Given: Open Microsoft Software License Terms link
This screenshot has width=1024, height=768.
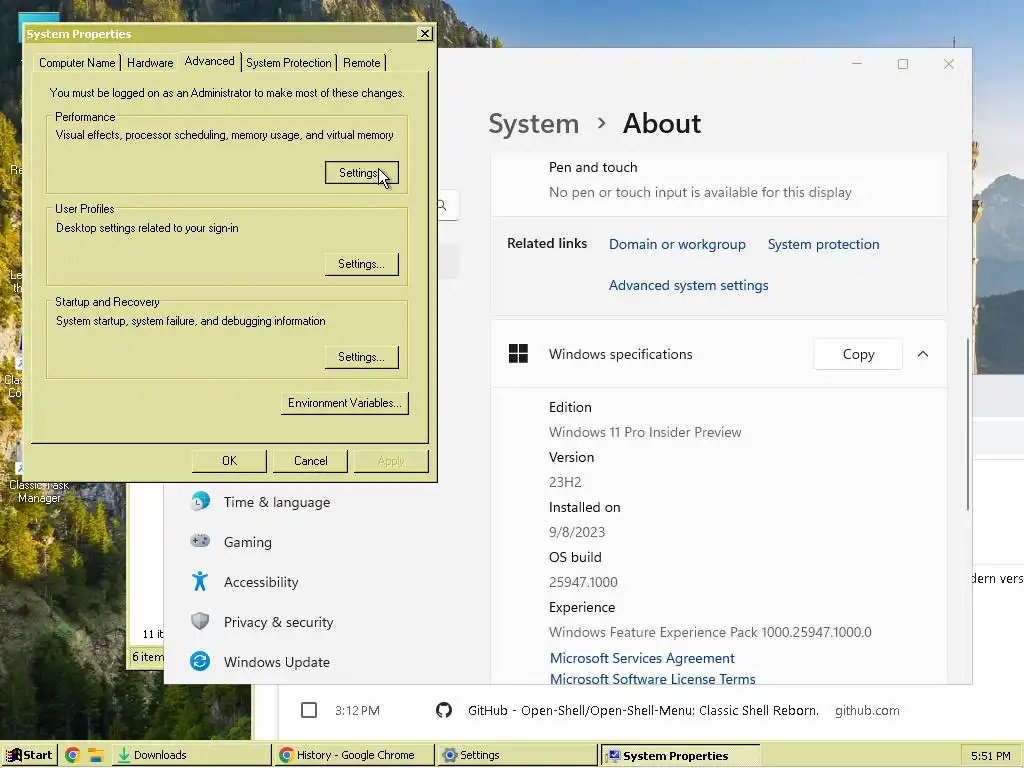Looking at the screenshot, I should [x=652, y=679].
